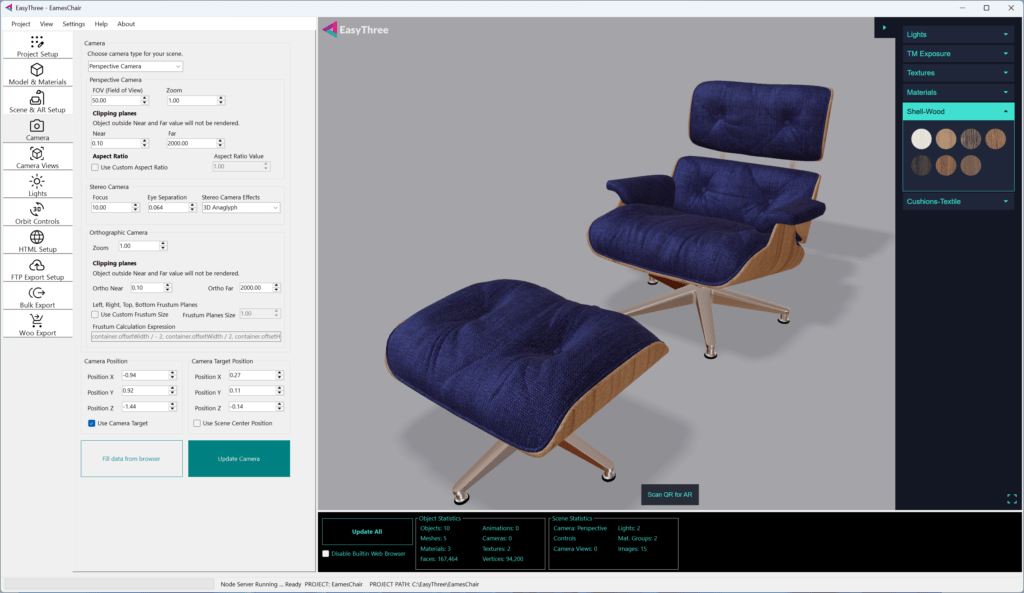This screenshot has height=593, width=1024.
Task: Click the Woo Export cart icon
Action: pyautogui.click(x=37, y=321)
